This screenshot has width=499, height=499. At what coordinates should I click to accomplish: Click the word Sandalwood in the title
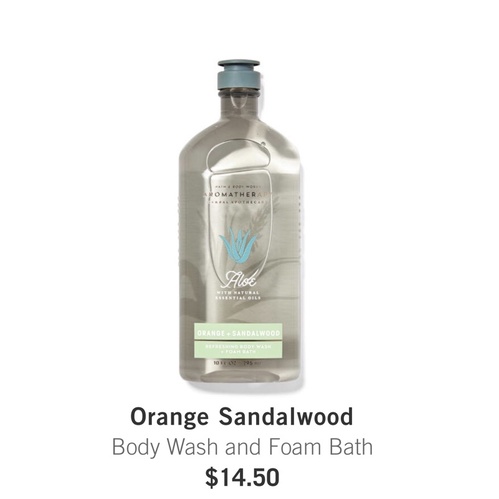(286, 417)
